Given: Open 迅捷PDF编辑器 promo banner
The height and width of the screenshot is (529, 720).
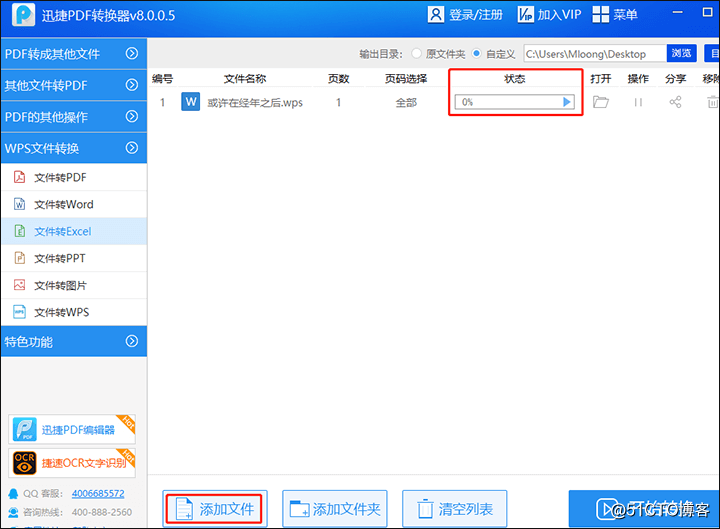Looking at the screenshot, I should [x=72, y=429].
